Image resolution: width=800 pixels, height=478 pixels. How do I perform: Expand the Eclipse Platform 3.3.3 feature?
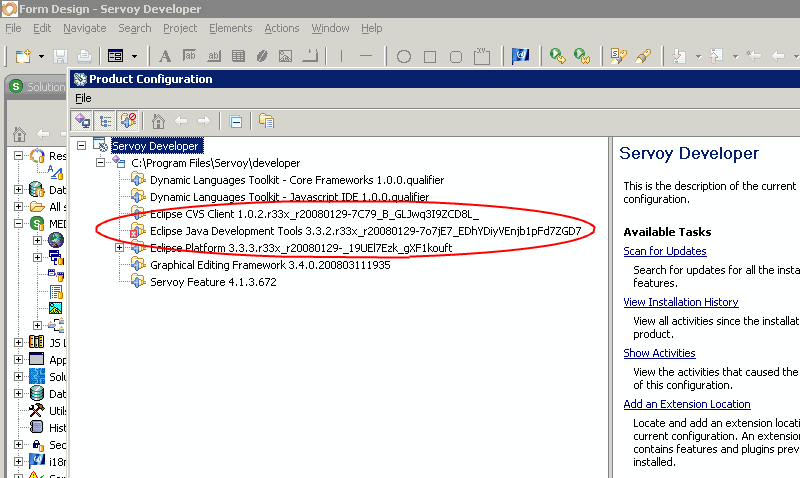click(x=119, y=248)
